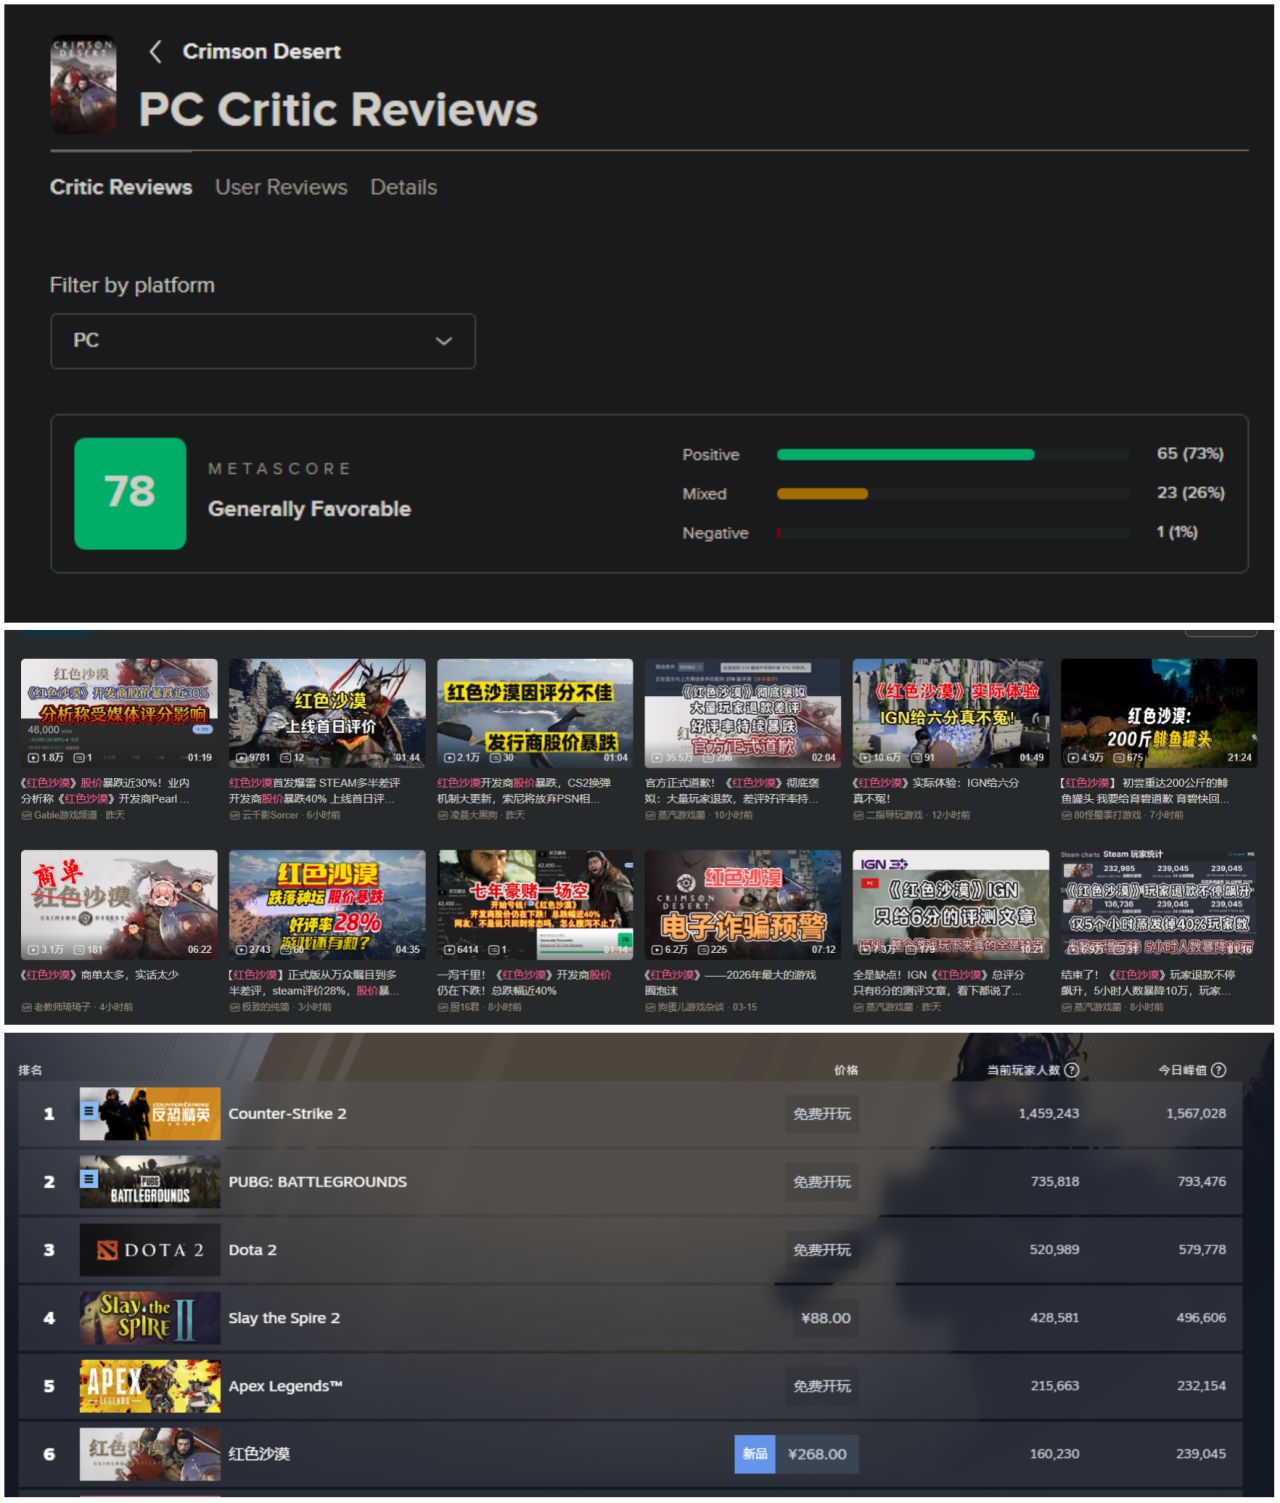
Task: Switch to the Critic Reviews tab
Action: tap(121, 187)
